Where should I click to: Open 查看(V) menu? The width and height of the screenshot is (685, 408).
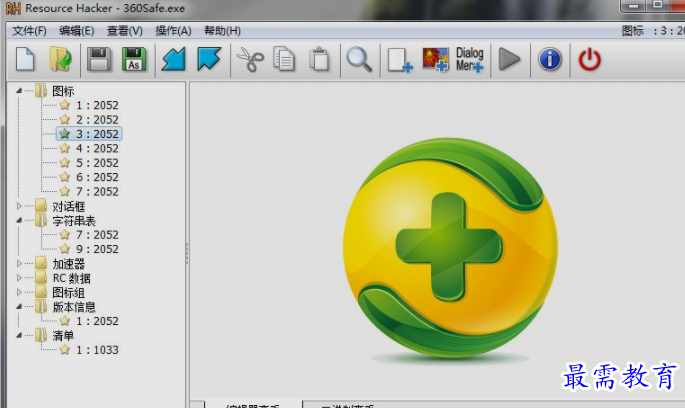[125, 31]
